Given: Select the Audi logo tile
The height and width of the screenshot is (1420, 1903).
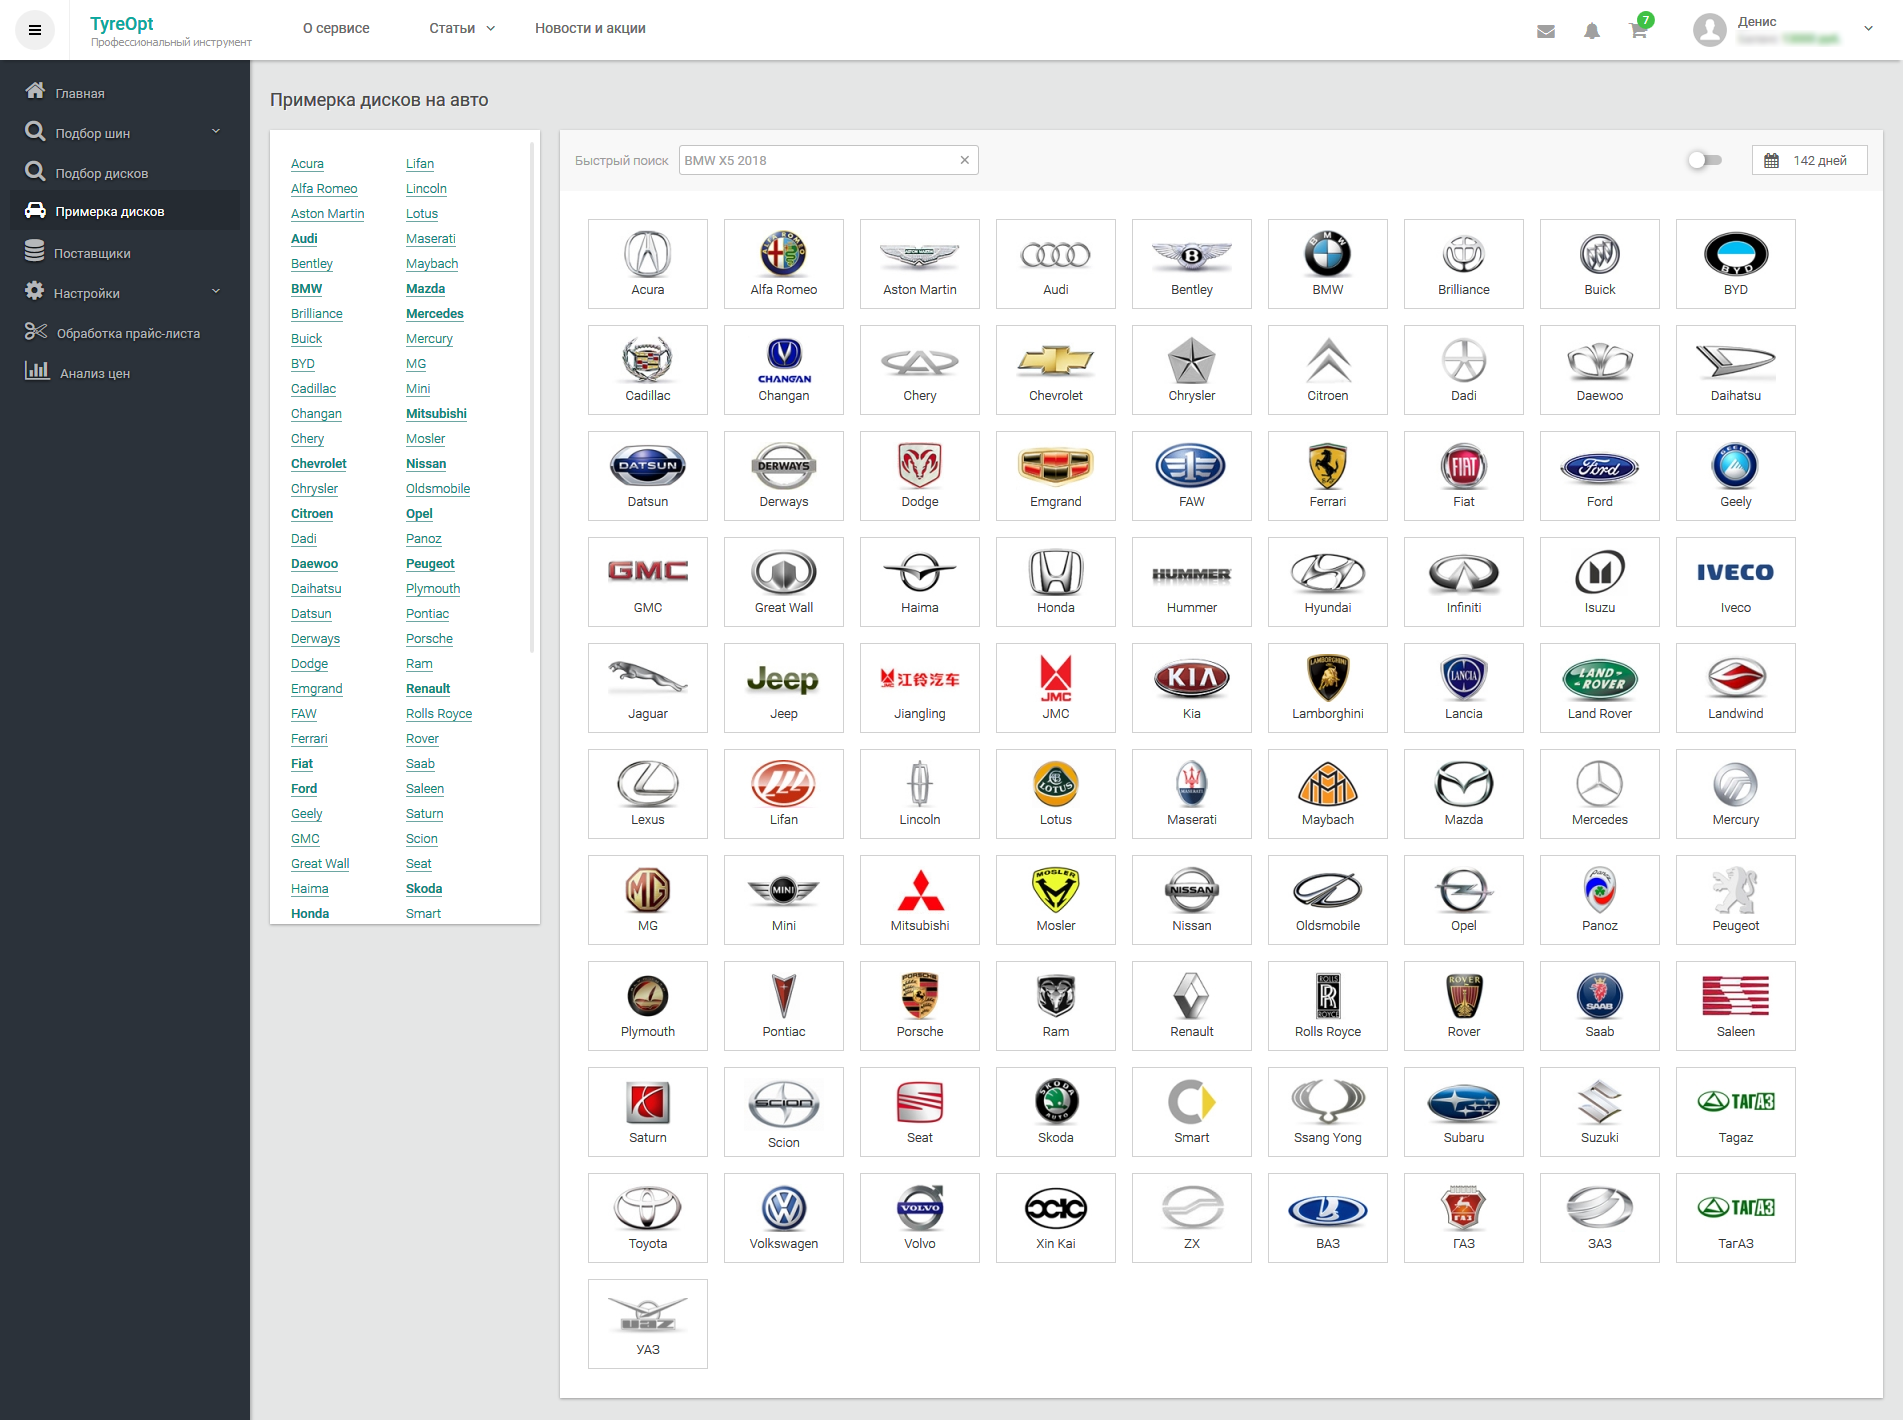Looking at the screenshot, I should [x=1056, y=264].
